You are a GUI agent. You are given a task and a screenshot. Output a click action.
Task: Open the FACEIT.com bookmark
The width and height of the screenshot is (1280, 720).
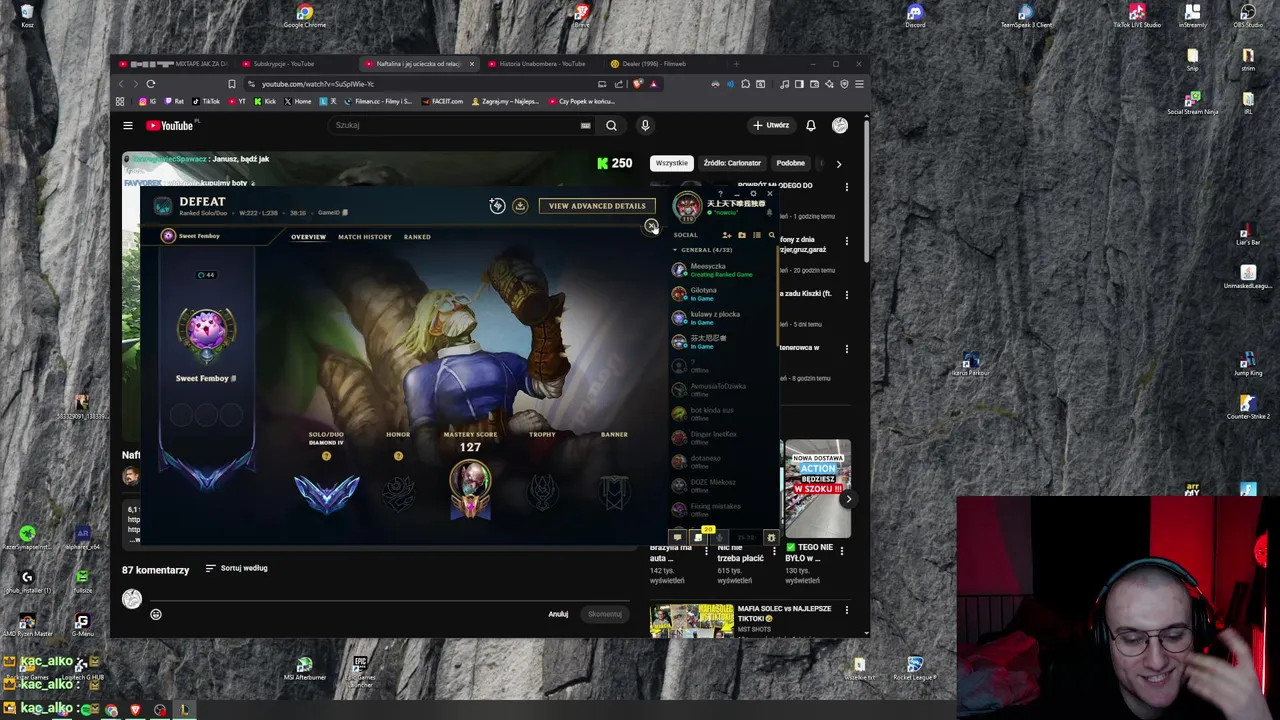coord(442,101)
